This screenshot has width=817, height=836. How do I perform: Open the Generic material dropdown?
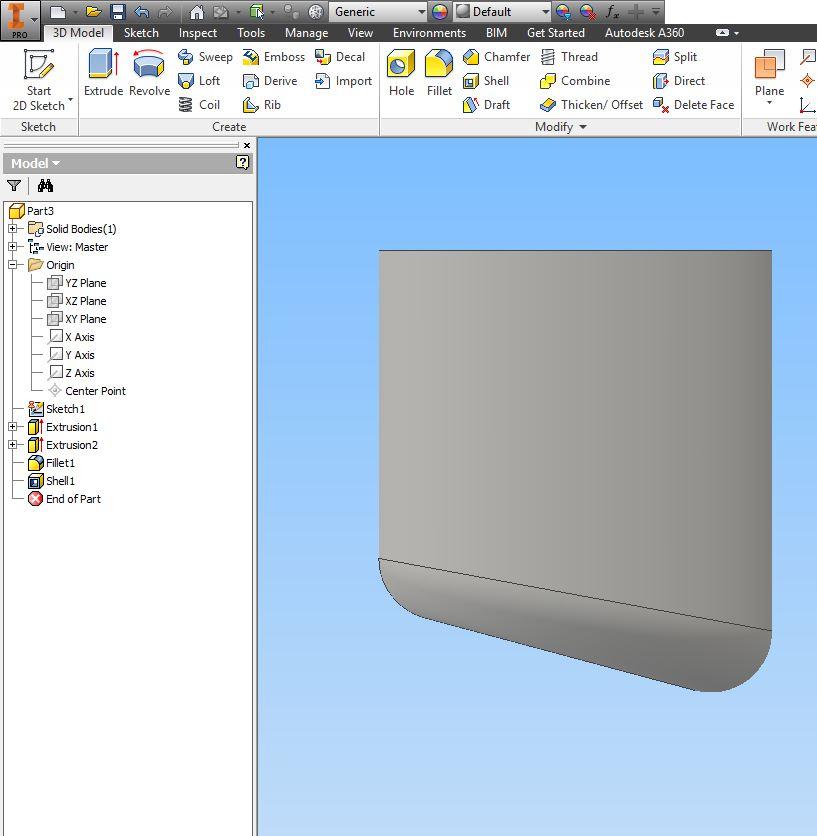pos(421,12)
